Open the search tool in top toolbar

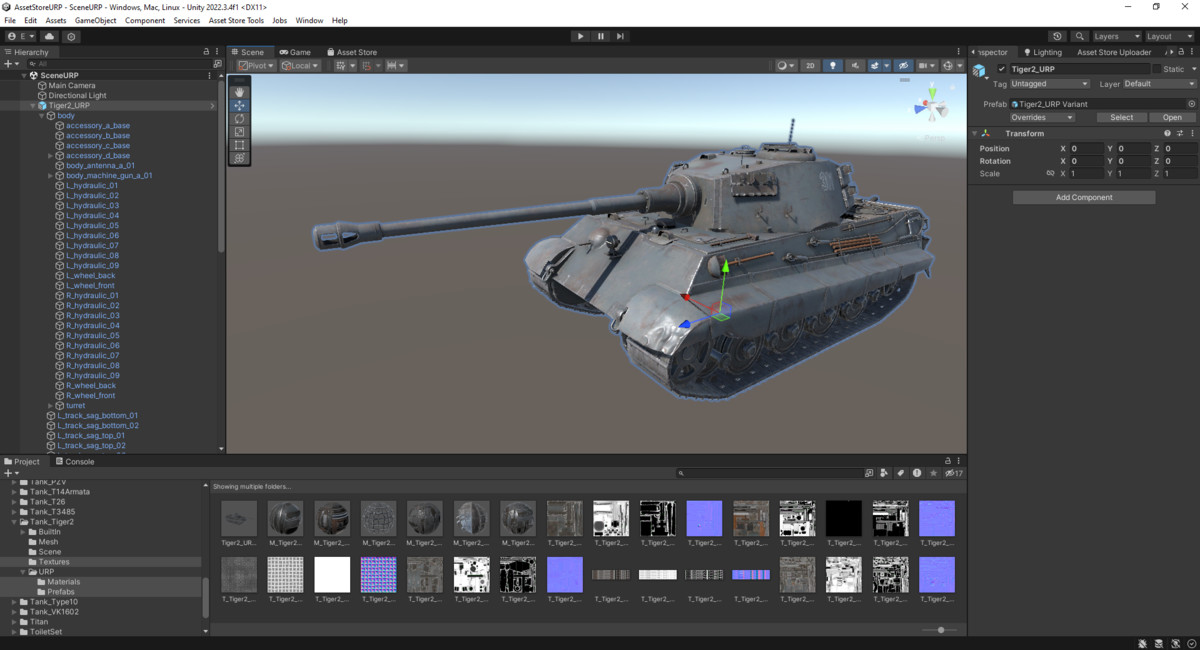(x=1079, y=35)
